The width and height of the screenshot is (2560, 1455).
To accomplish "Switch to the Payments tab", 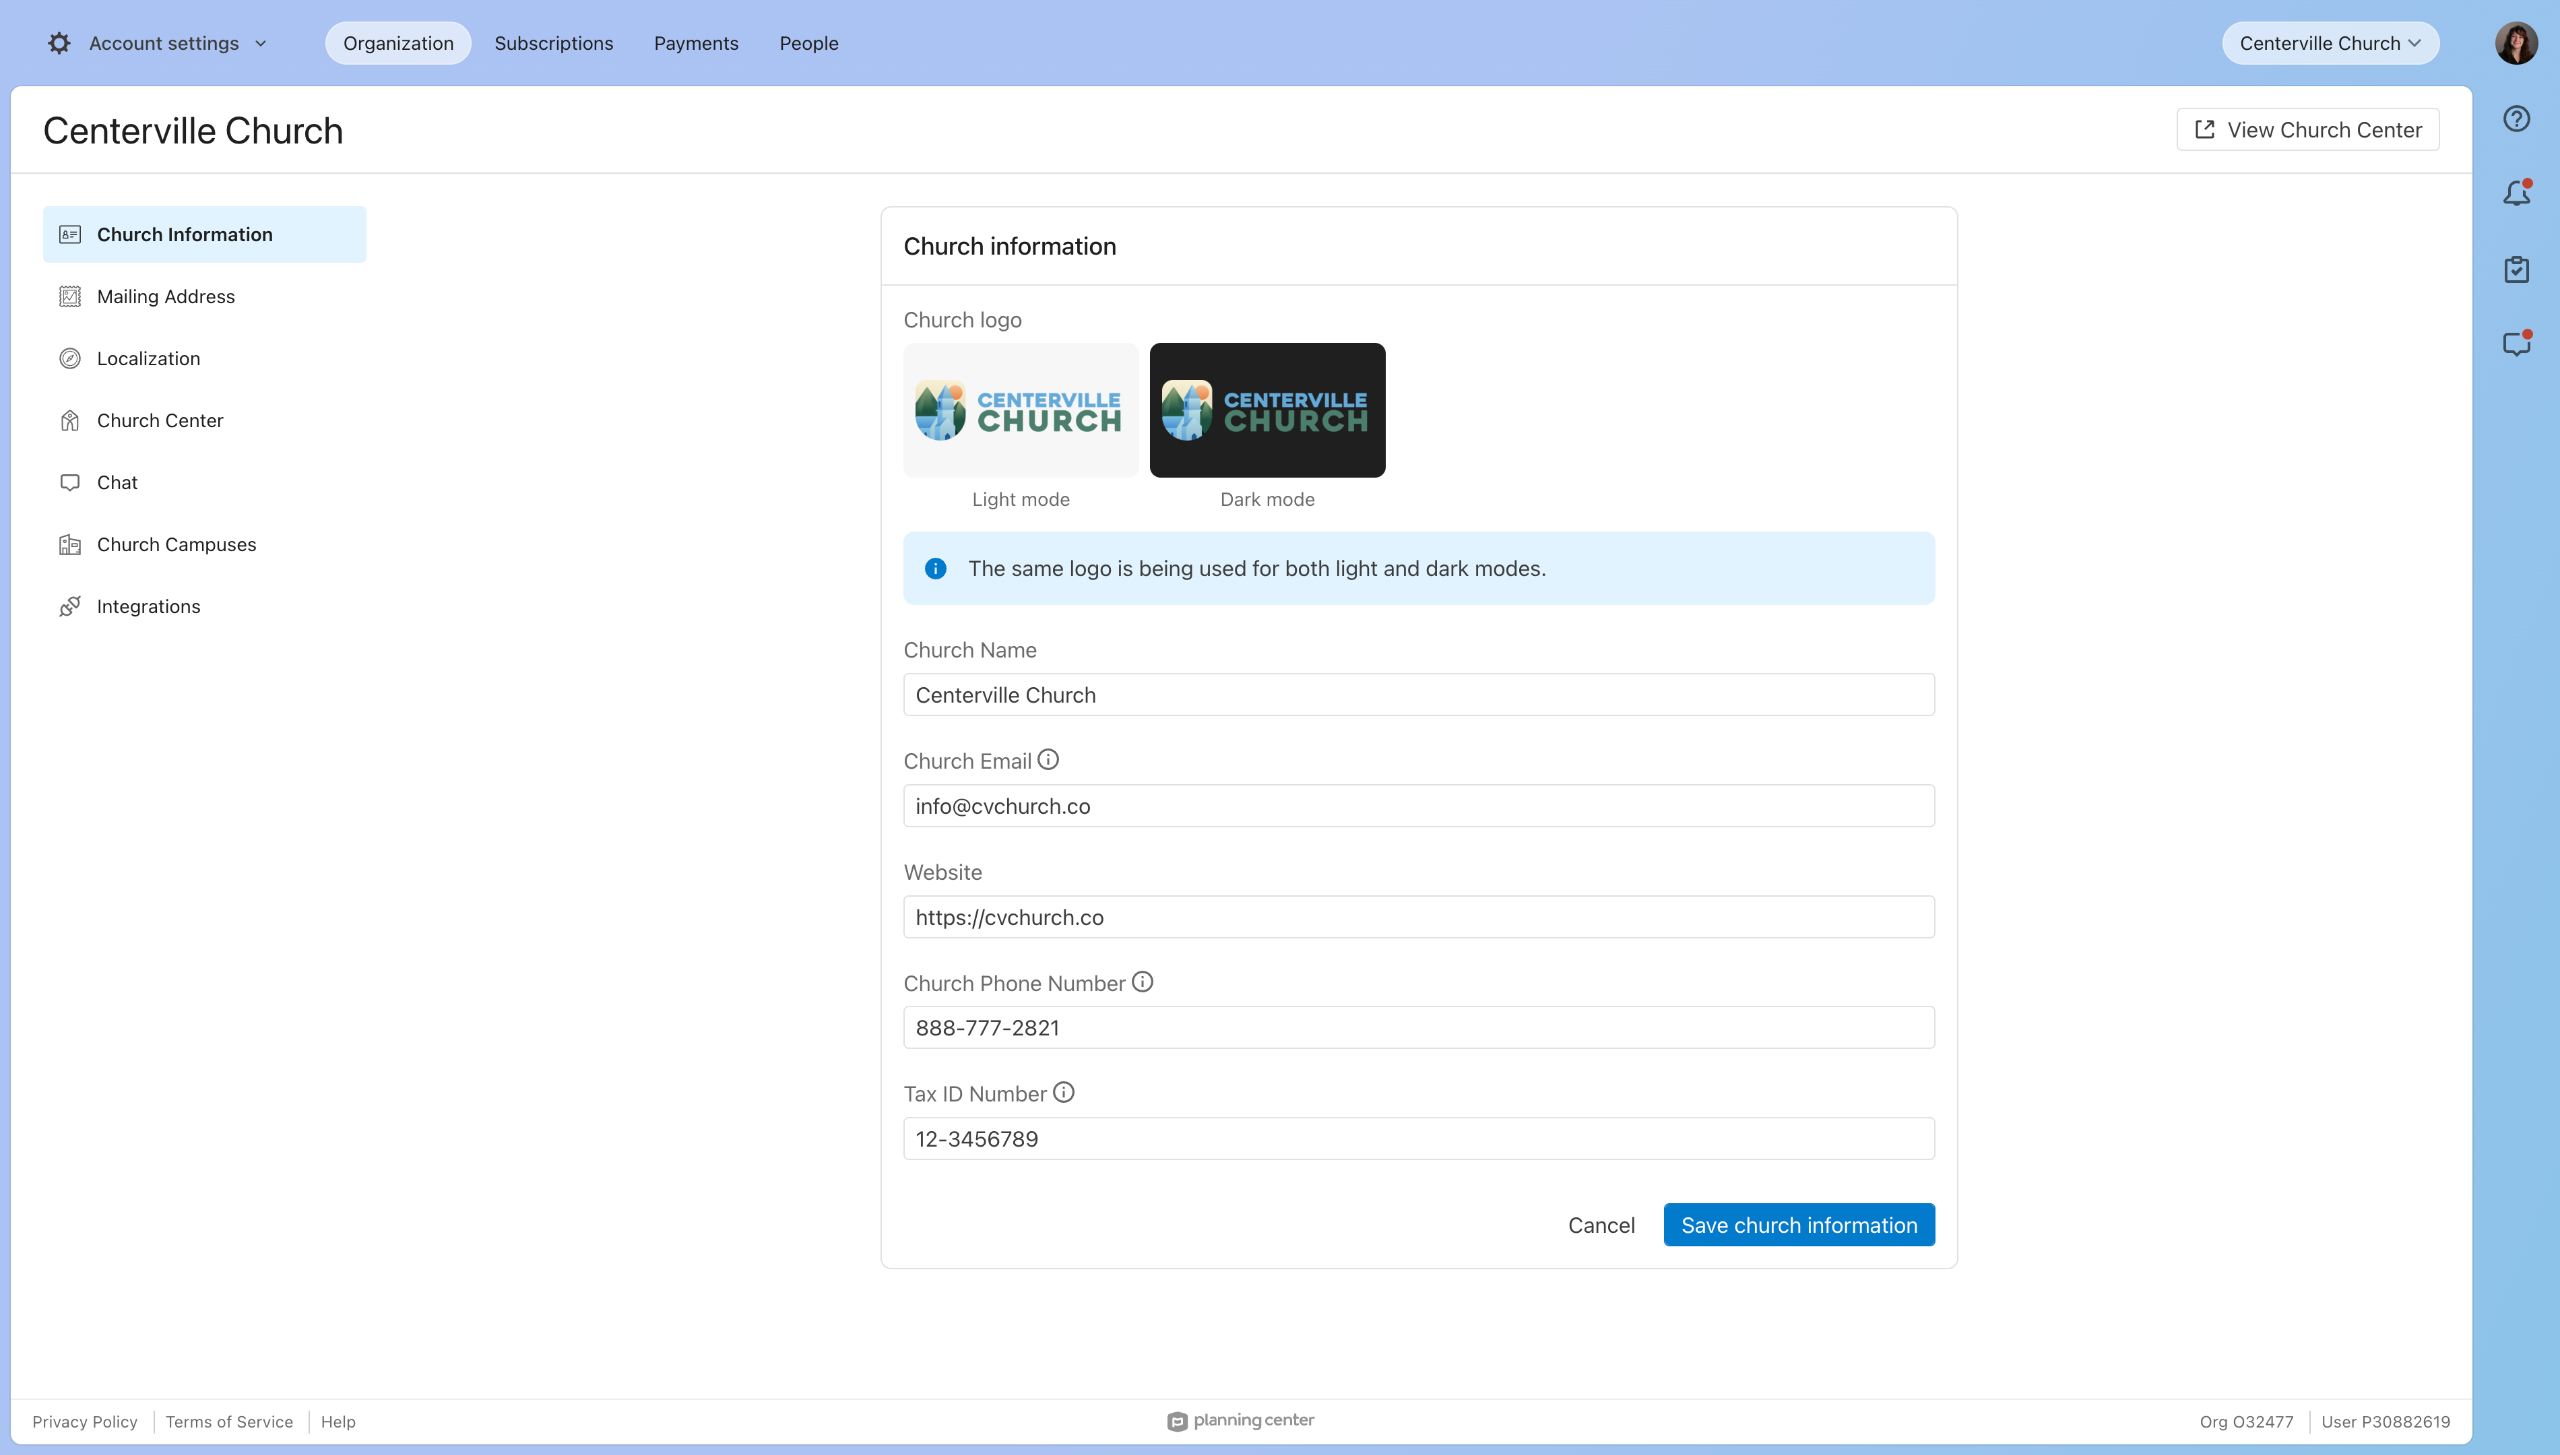I will 696,43.
